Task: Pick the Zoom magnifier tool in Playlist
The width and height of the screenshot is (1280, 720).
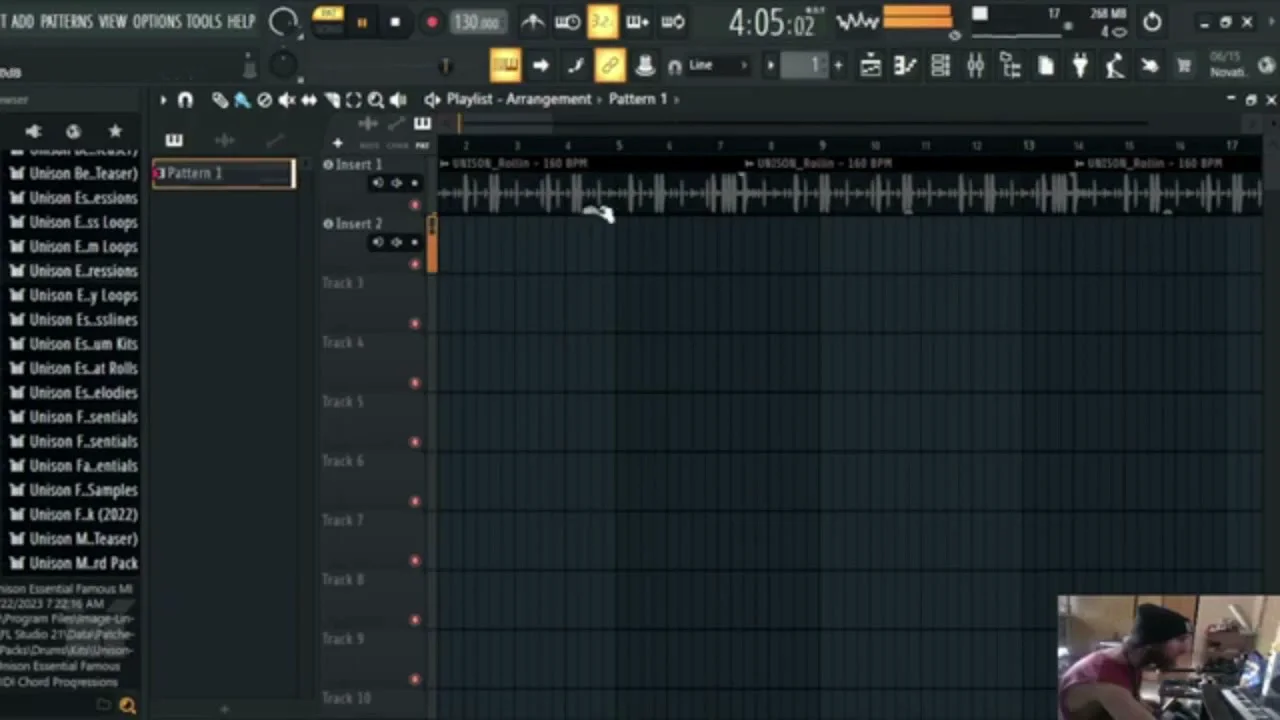Action: click(375, 100)
